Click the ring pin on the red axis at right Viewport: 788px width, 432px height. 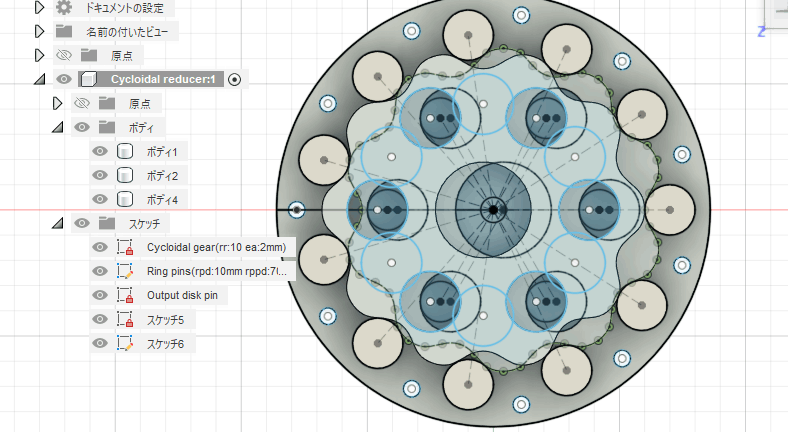click(x=669, y=210)
